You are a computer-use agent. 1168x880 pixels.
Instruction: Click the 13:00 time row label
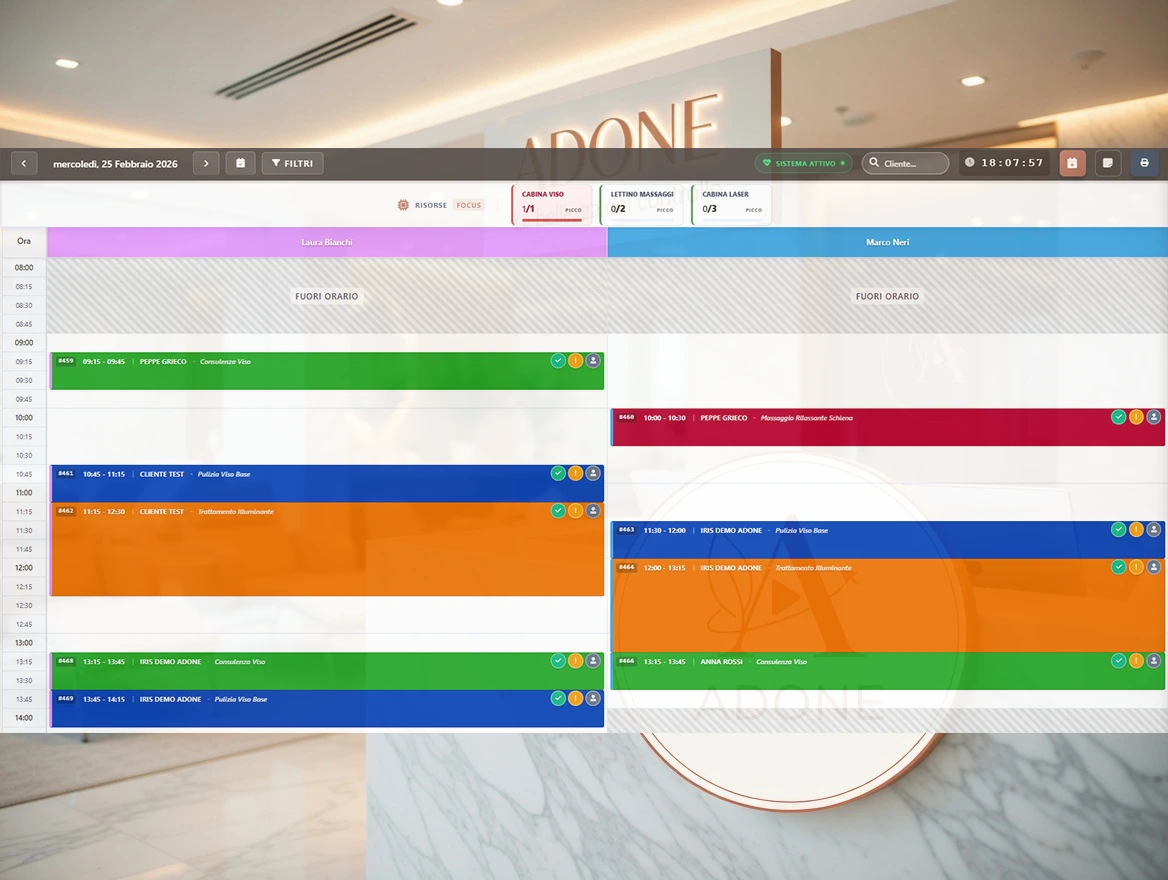(24, 643)
